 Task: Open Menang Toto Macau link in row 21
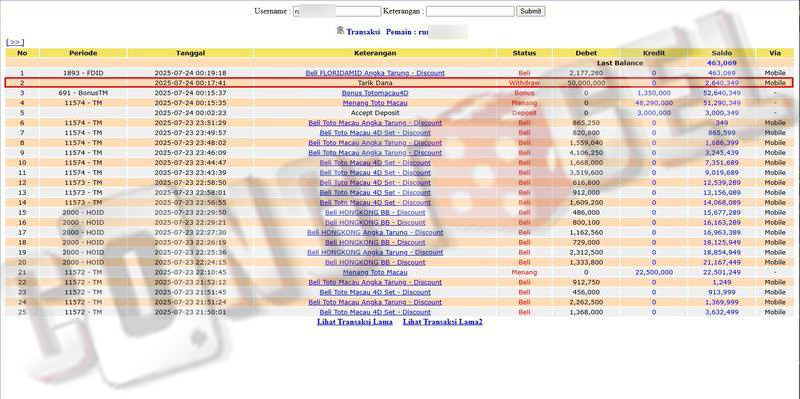point(375,272)
